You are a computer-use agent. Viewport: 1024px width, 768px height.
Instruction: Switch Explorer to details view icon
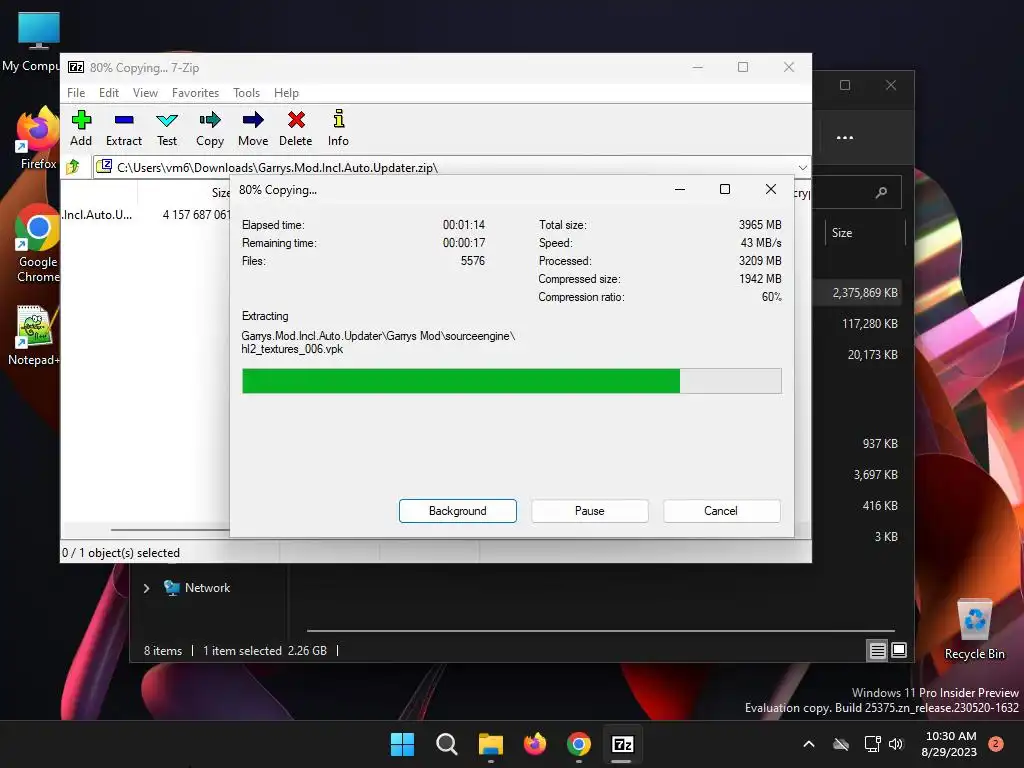[877, 650]
